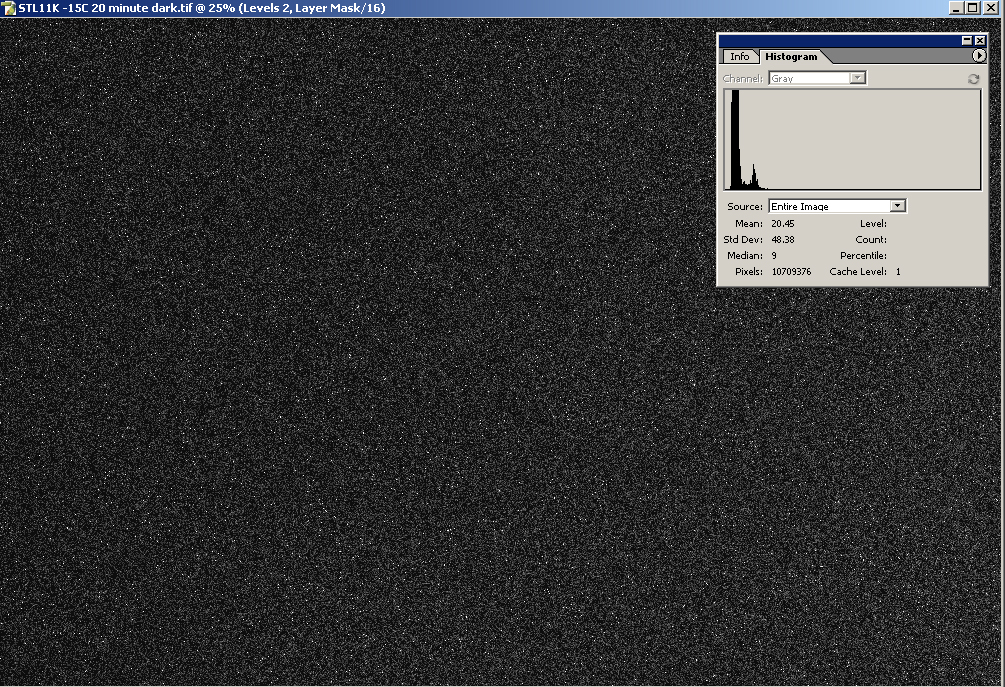The image size is (1005, 687).
Task: Collapse the Histogram palette with minimize button
Action: pos(967,40)
